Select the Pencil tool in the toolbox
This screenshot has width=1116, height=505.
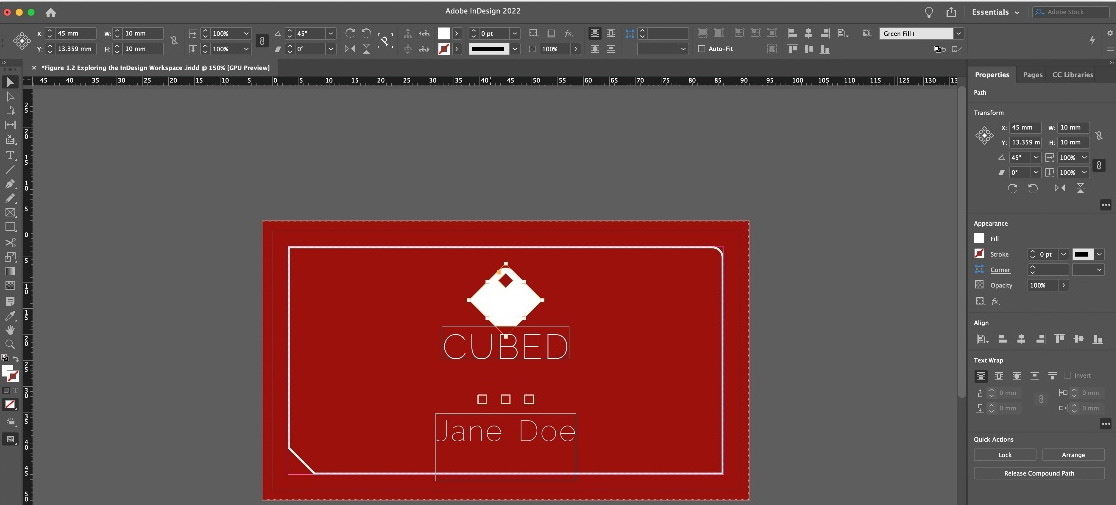10,198
